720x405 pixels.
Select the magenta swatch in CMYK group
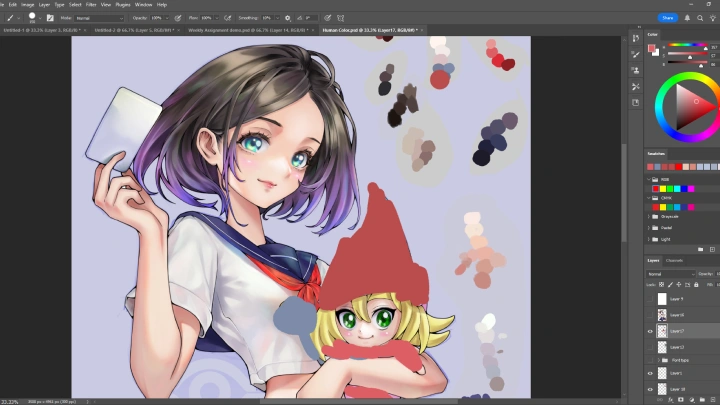[x=691, y=207]
